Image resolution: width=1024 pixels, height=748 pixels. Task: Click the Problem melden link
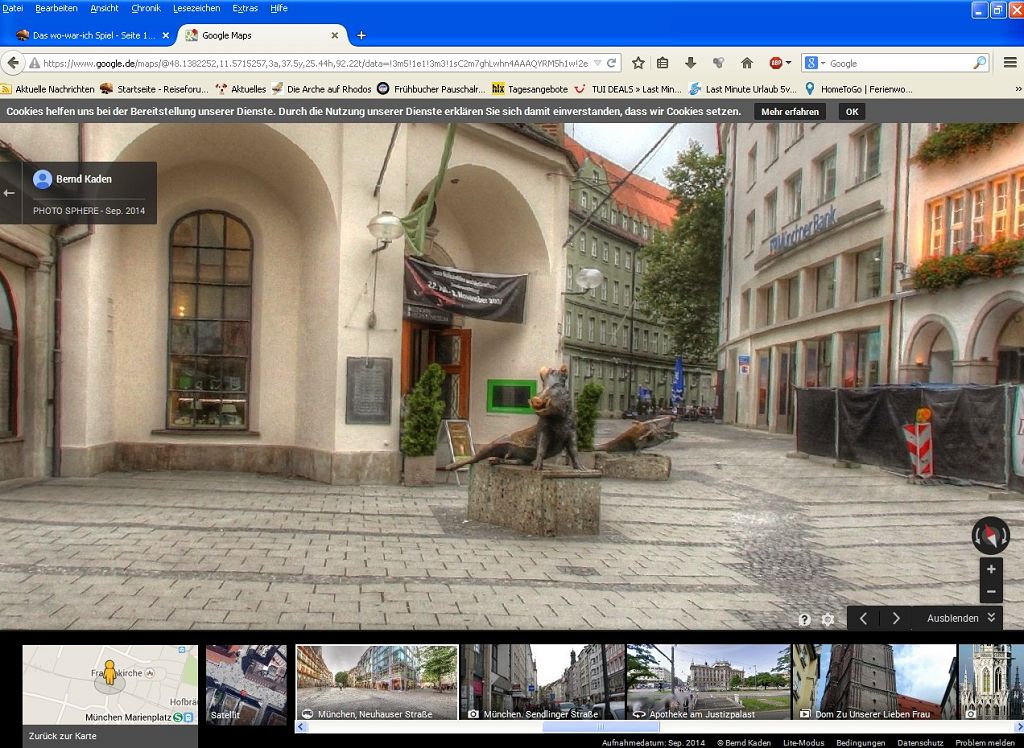[984, 743]
